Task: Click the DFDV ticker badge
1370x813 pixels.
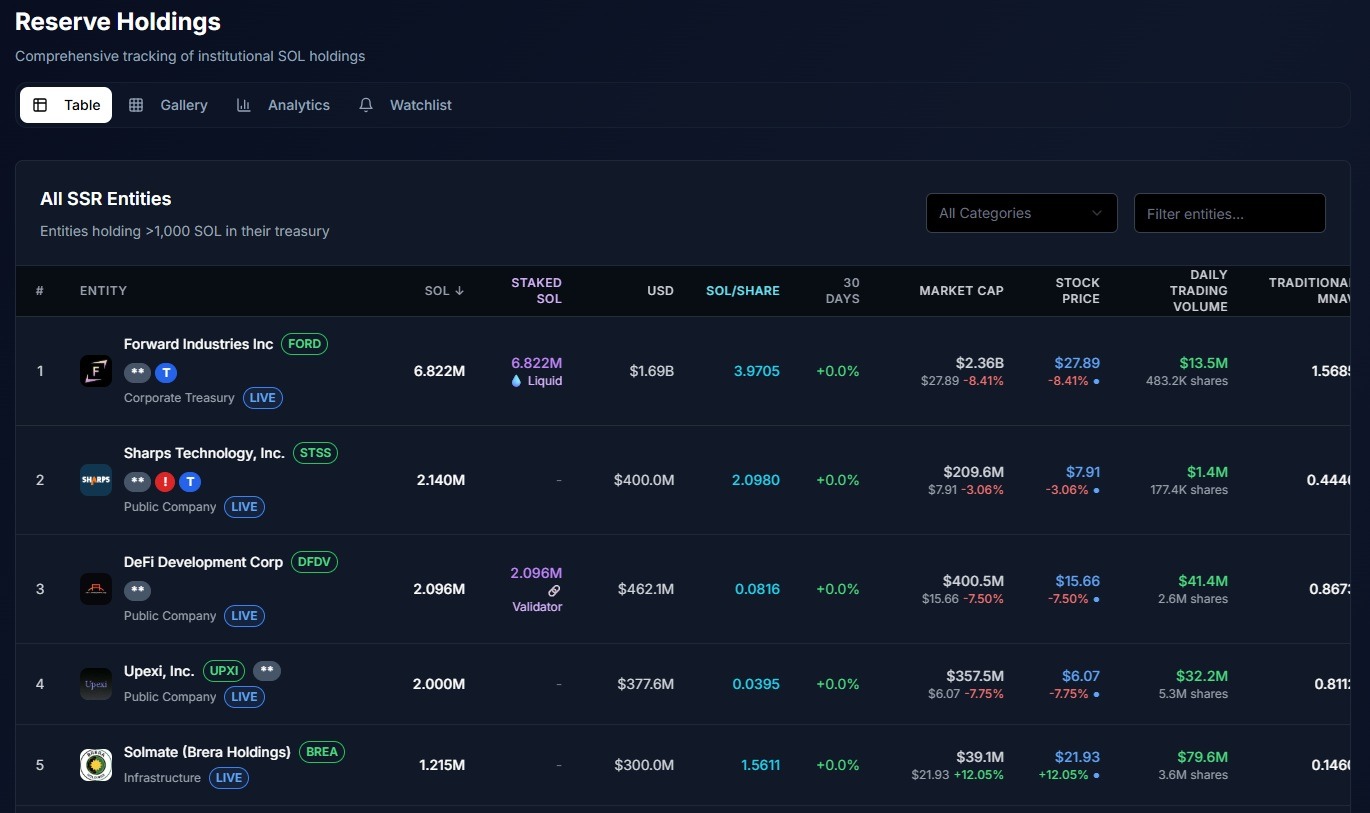Action: [x=314, y=562]
